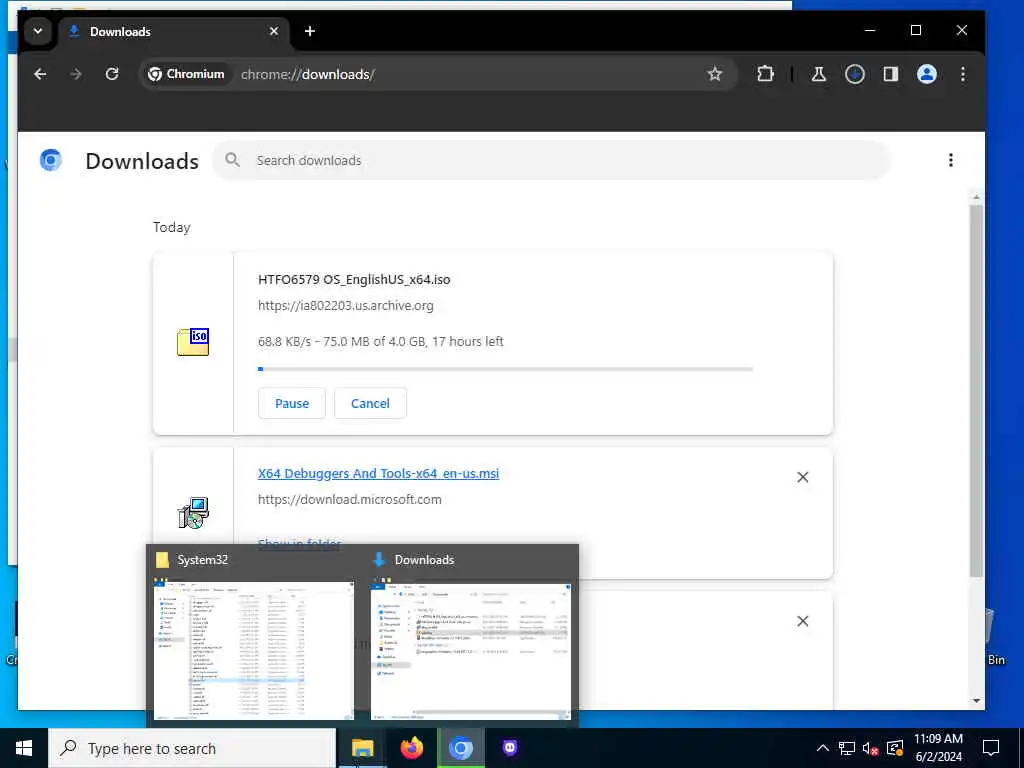Open a new tab with the plus button
This screenshot has height=768, width=1024.
310,31
